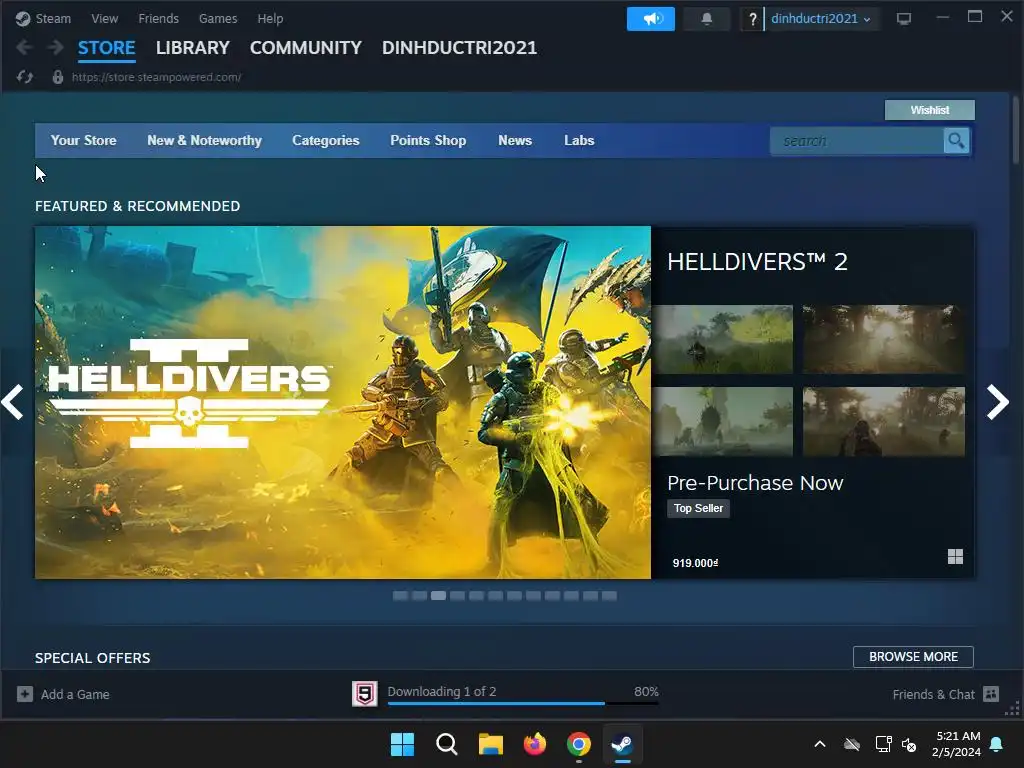
Task: Expand the Categories menu
Action: coord(326,140)
